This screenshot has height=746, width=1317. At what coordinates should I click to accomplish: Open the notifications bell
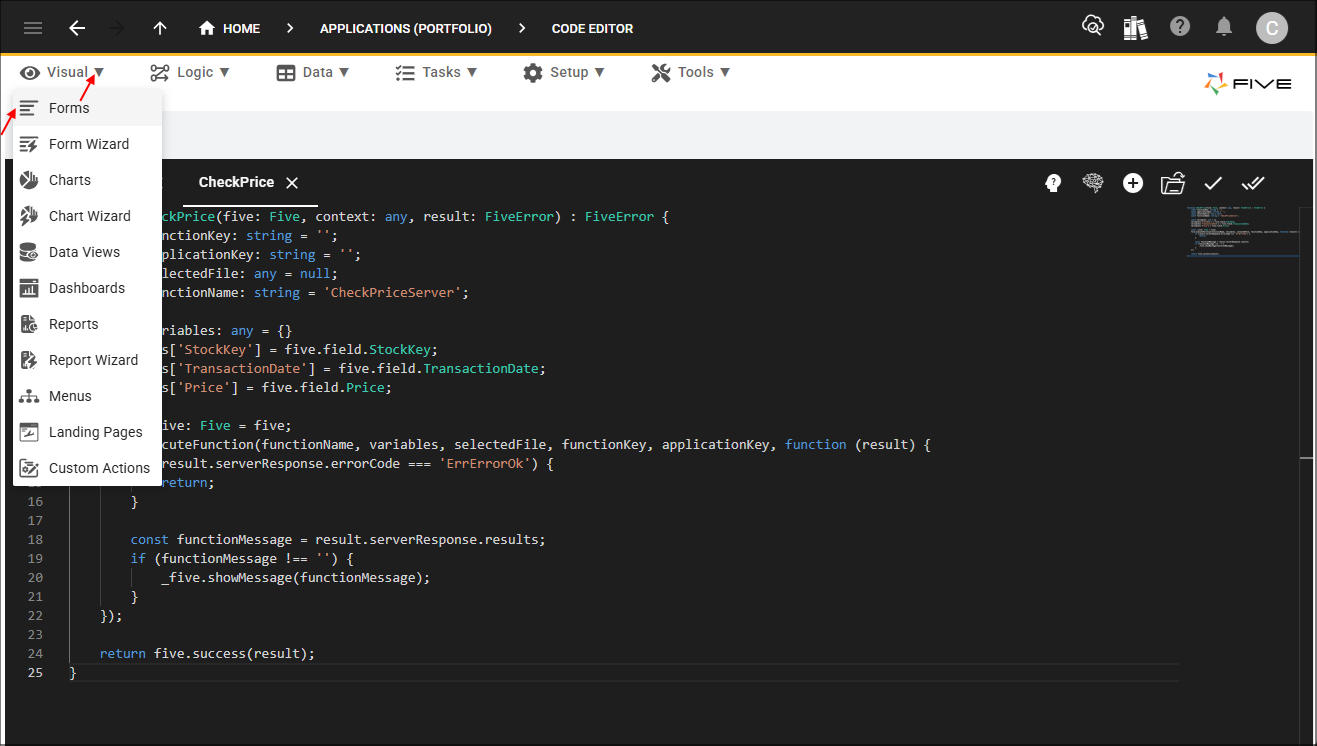[x=1224, y=27]
